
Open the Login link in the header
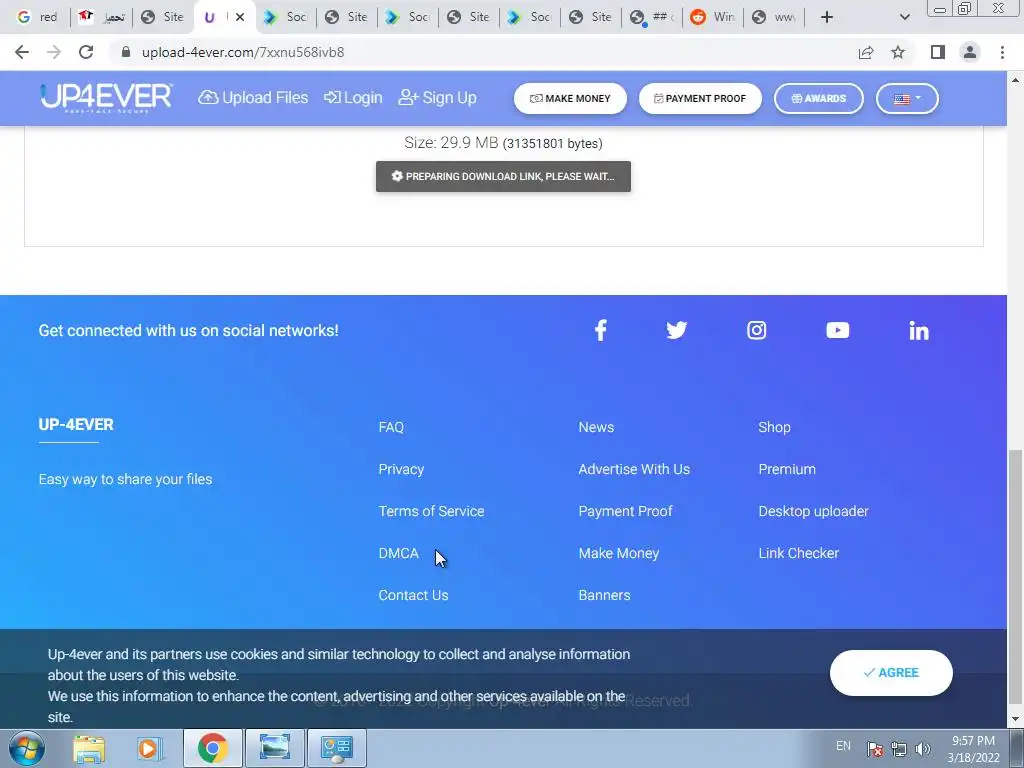[x=353, y=98]
